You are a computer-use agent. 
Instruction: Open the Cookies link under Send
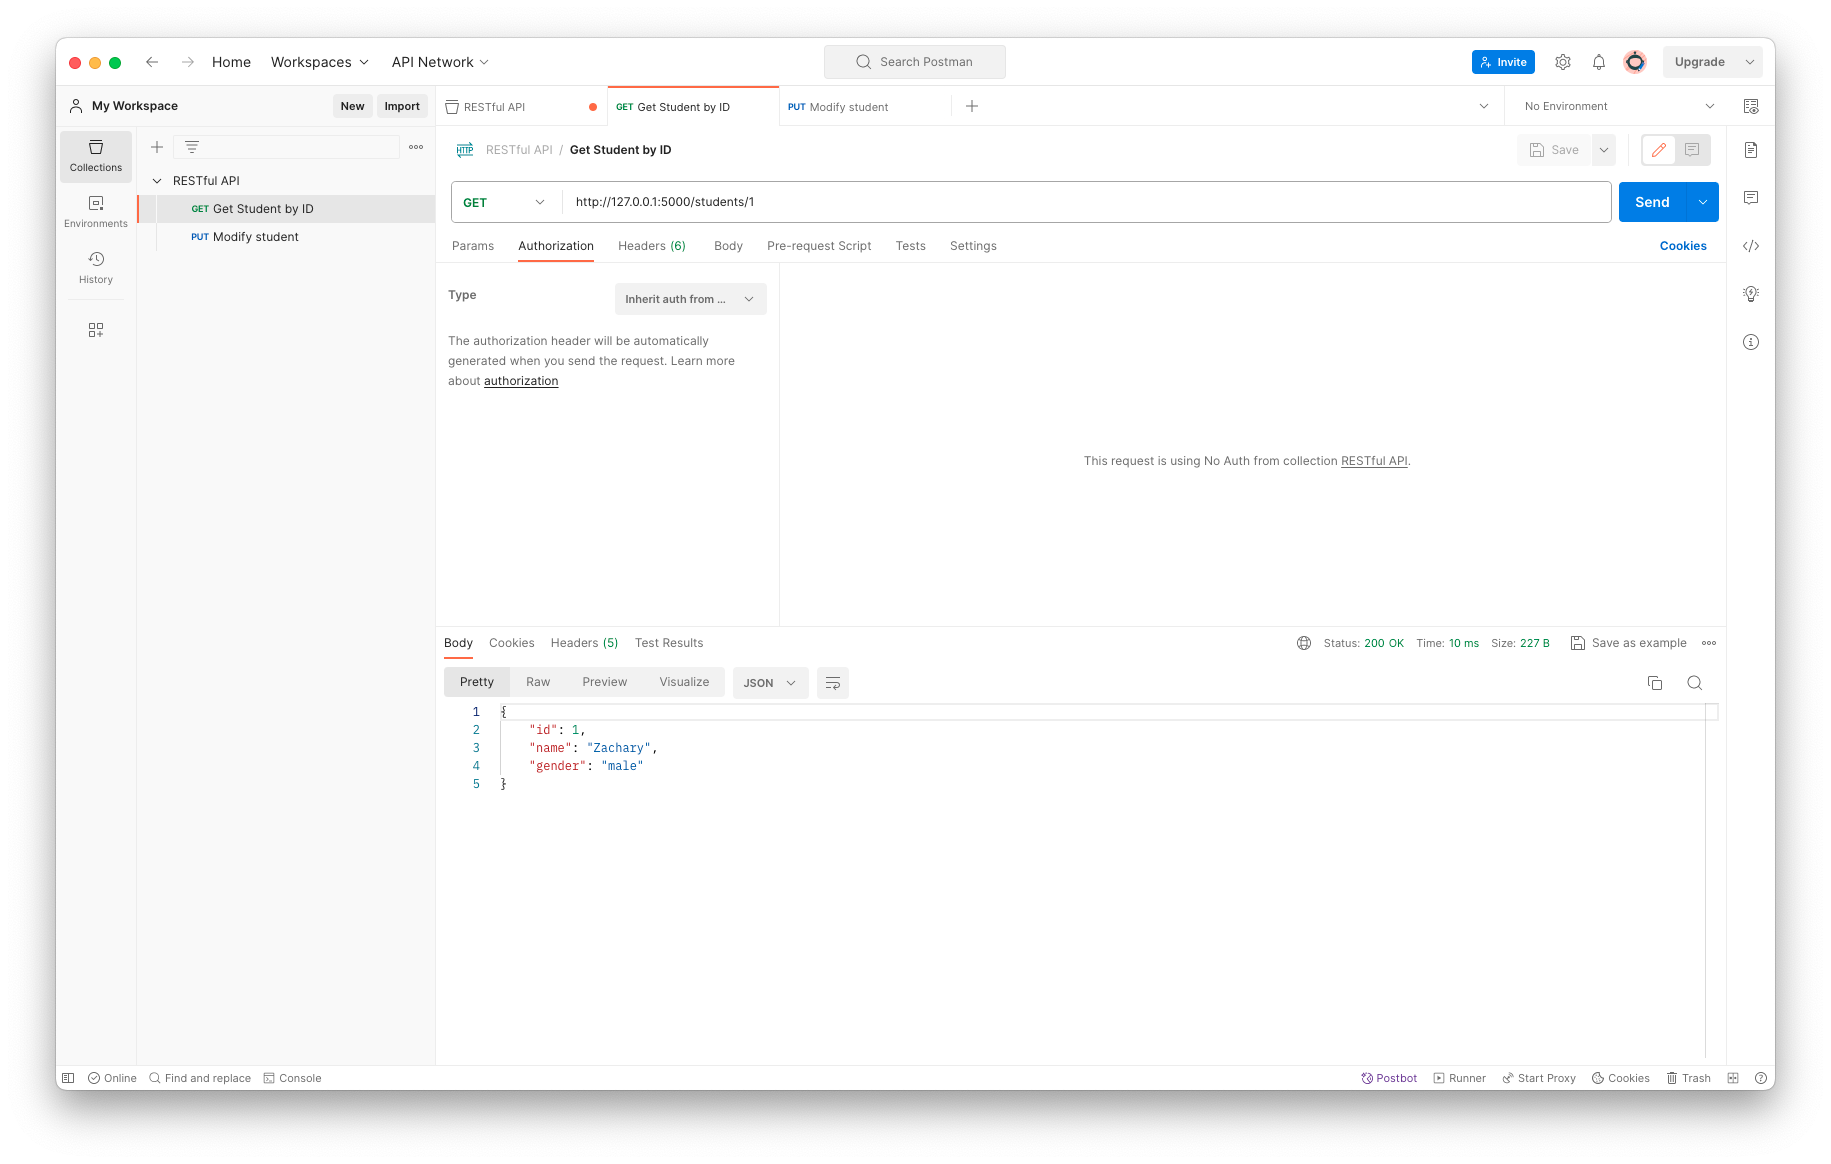coord(1683,246)
